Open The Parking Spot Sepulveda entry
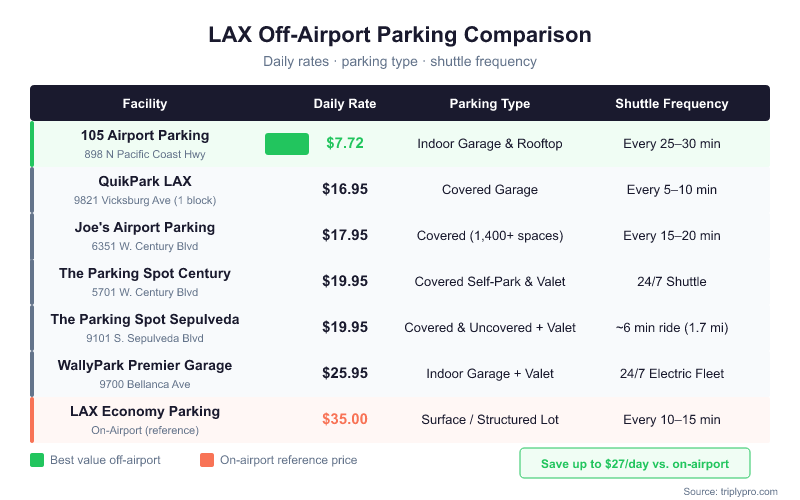 coord(145,320)
